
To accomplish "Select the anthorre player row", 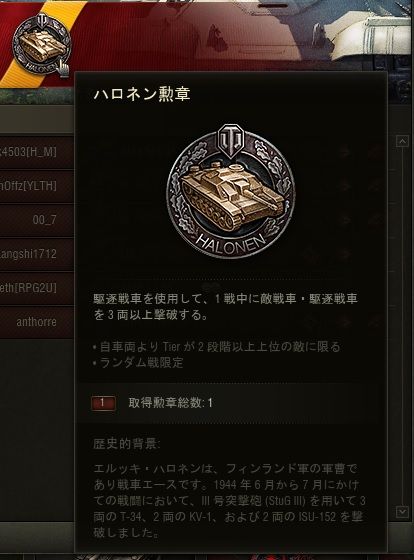I will [37, 322].
